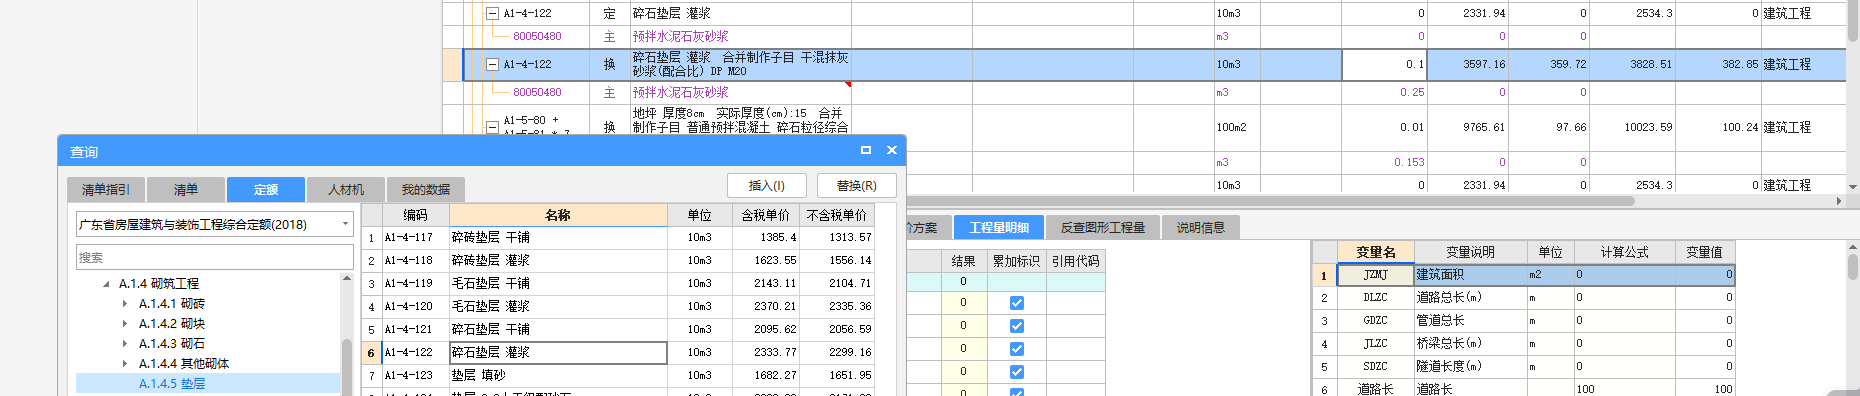Maximize the 查询 dialog

point(866,150)
